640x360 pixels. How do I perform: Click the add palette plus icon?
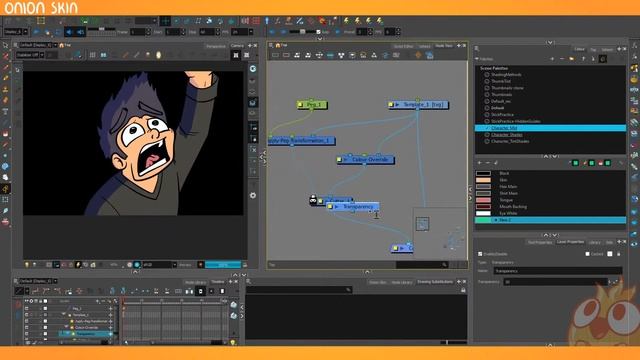point(552,59)
